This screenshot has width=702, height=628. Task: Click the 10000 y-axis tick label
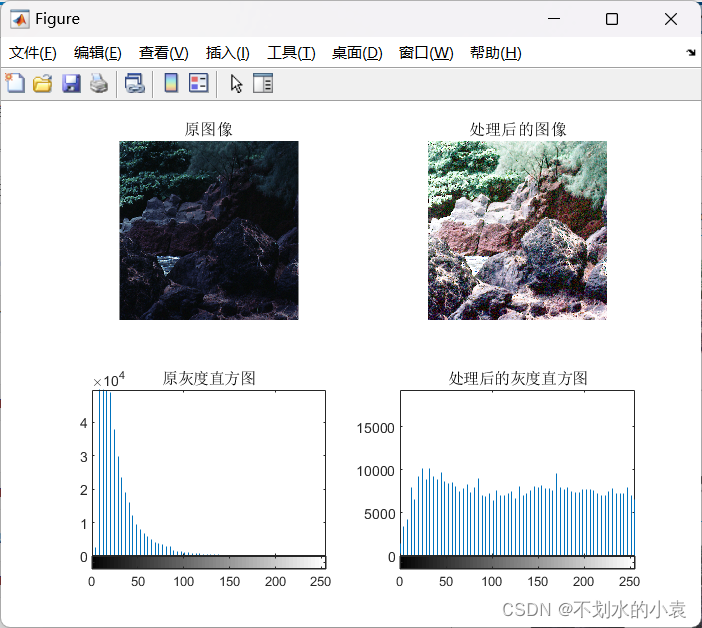[375, 471]
